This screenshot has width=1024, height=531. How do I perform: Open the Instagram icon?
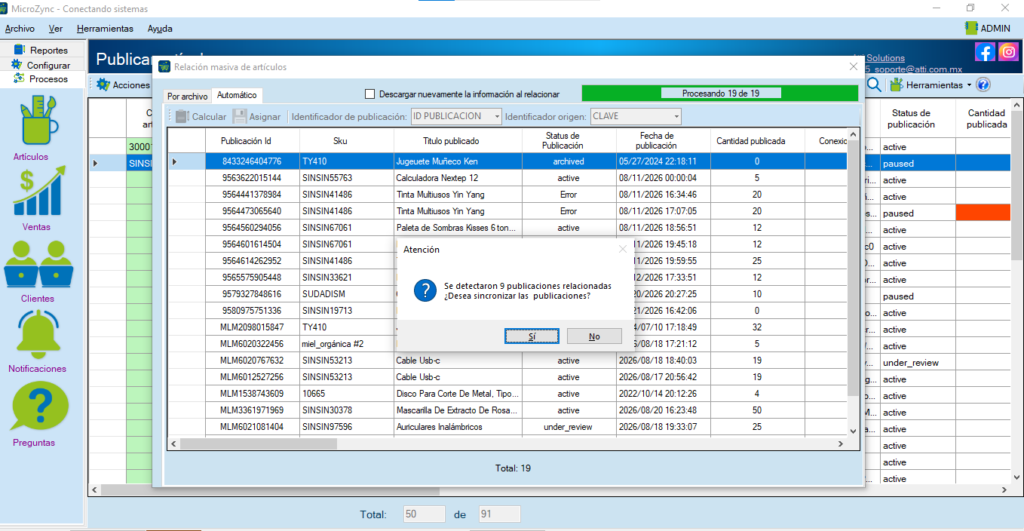(1008, 52)
